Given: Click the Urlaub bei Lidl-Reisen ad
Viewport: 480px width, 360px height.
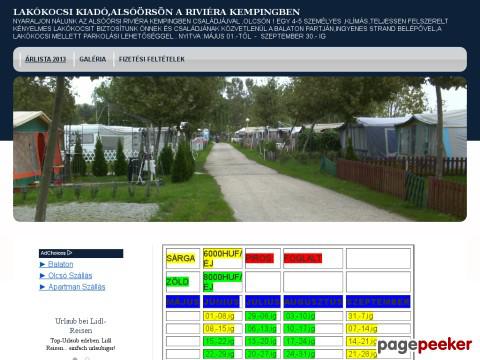Looking at the screenshot, I should click(81, 326).
